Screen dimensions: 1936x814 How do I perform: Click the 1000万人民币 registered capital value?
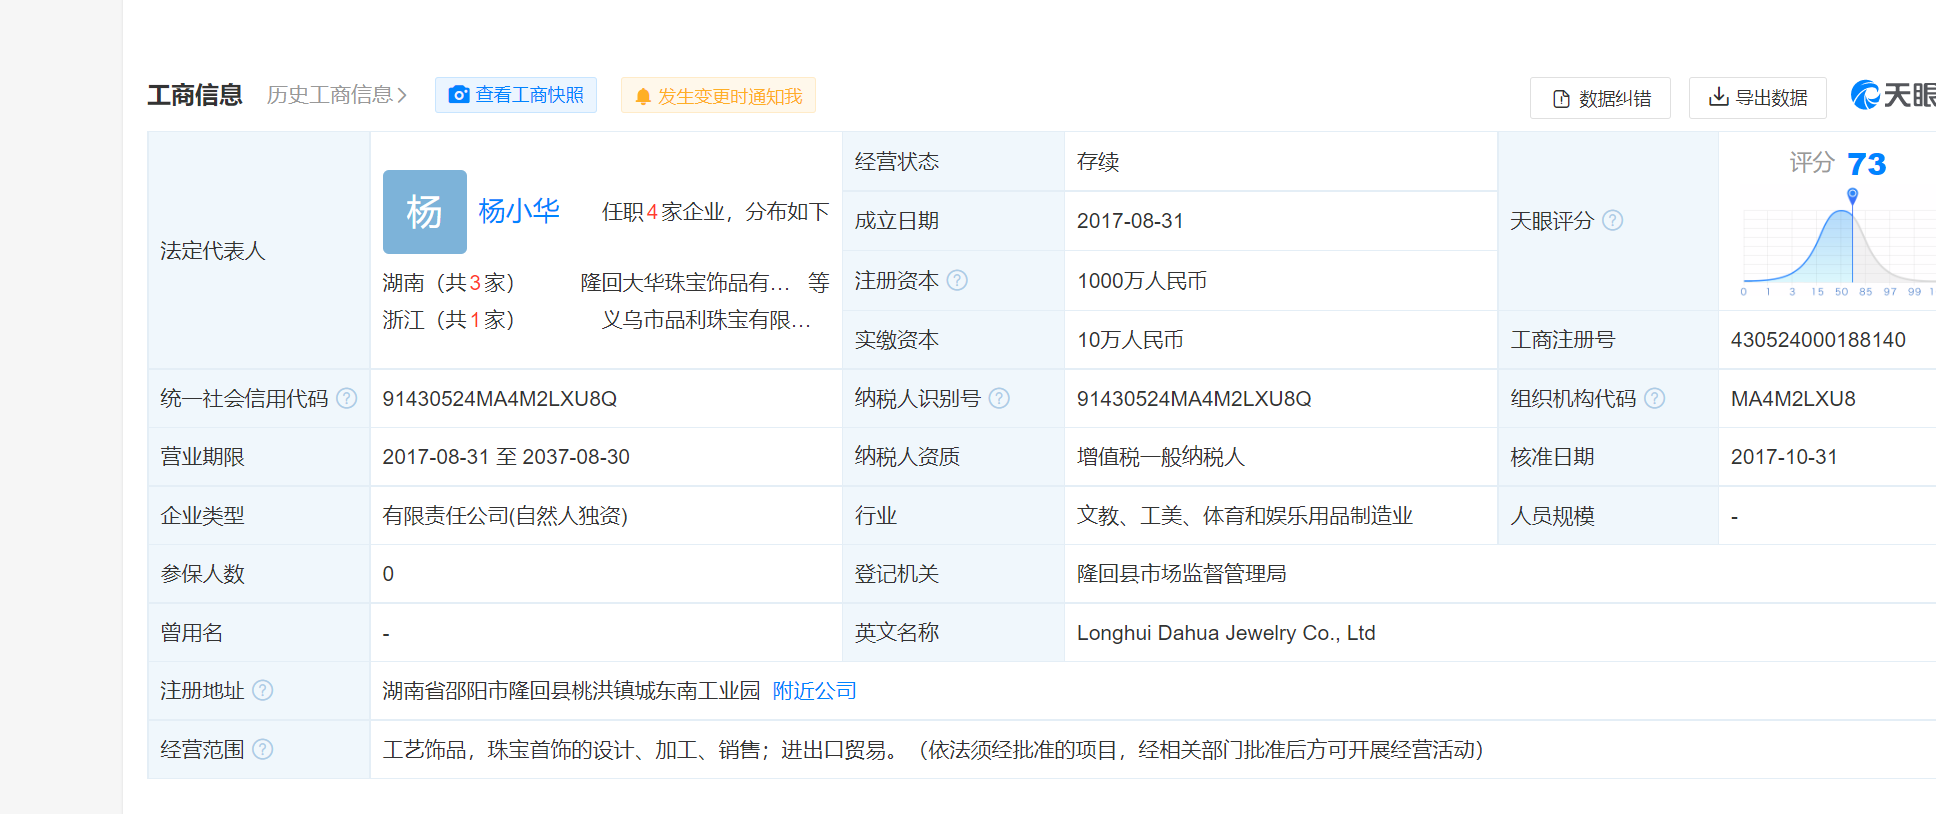tap(1142, 281)
